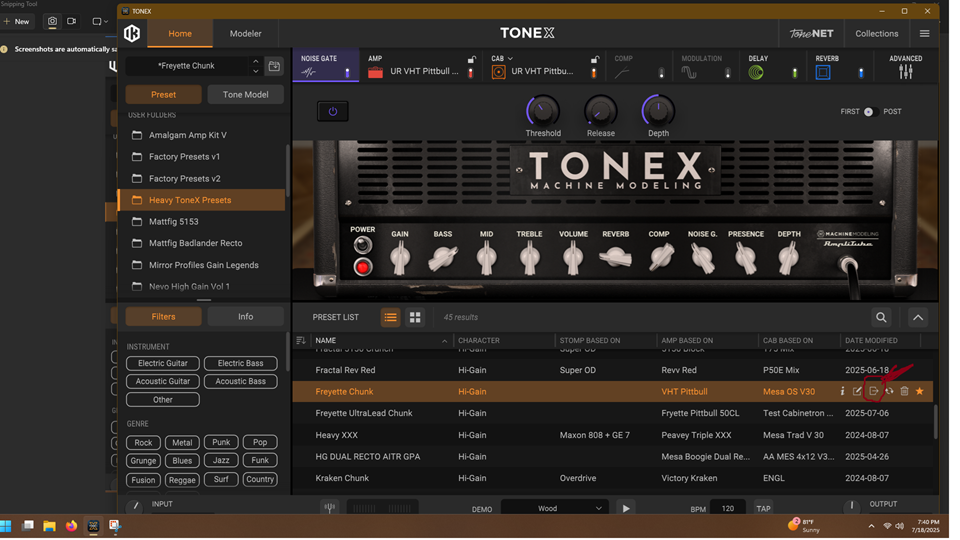The width and height of the screenshot is (960, 540).
Task: Toggle the noise gate power button
Action: point(333,111)
